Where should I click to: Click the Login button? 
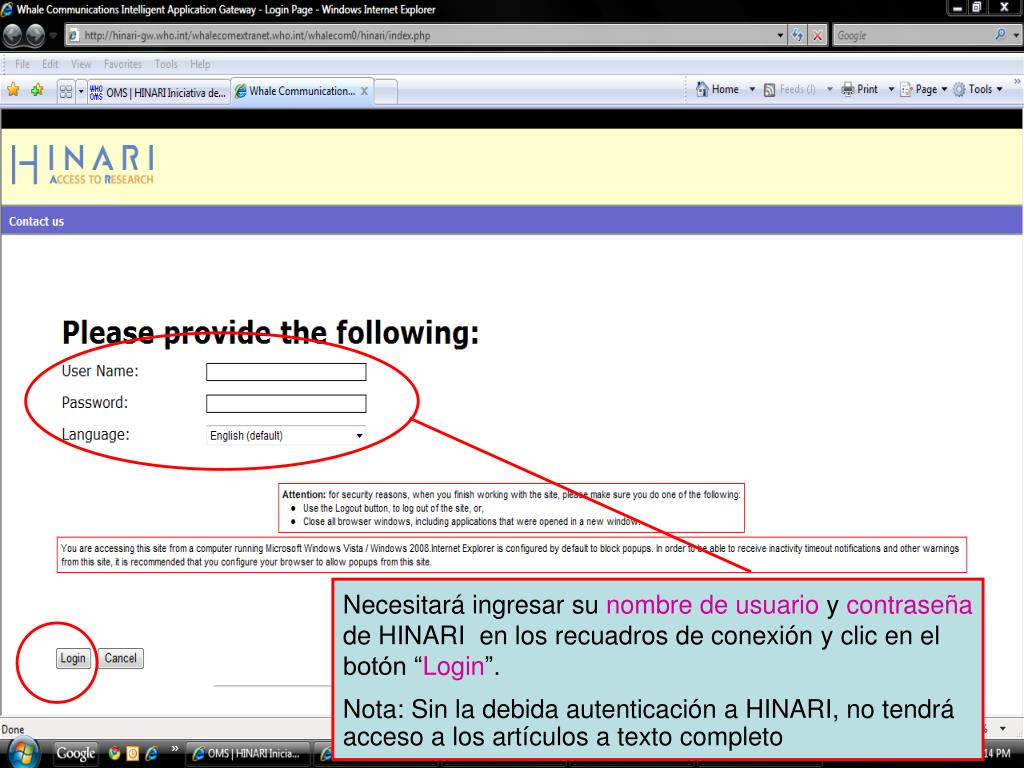(x=72, y=658)
